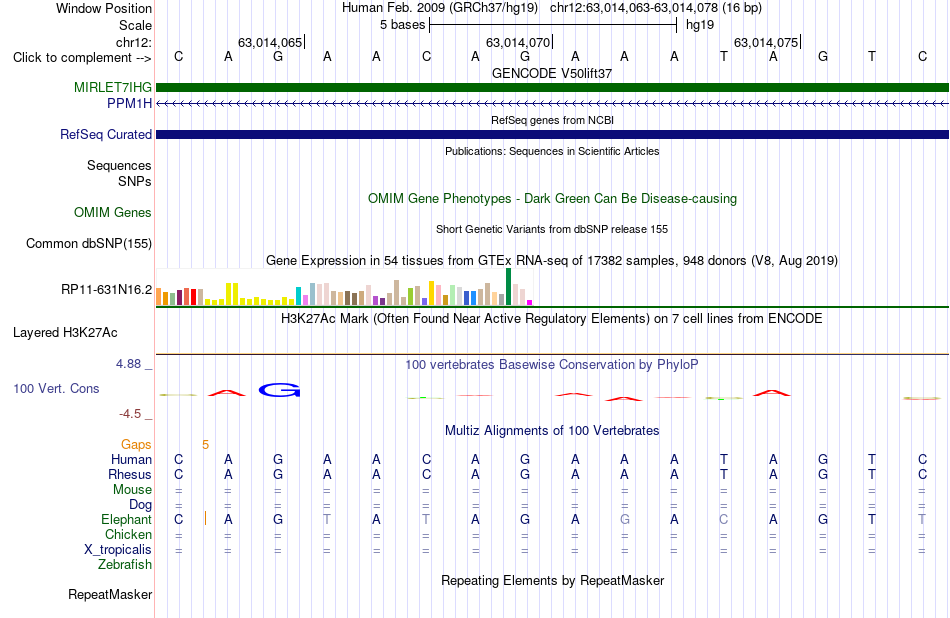Click the tallest dark green GTEx bar
Viewport: 950px width, 618px height.
508,287
